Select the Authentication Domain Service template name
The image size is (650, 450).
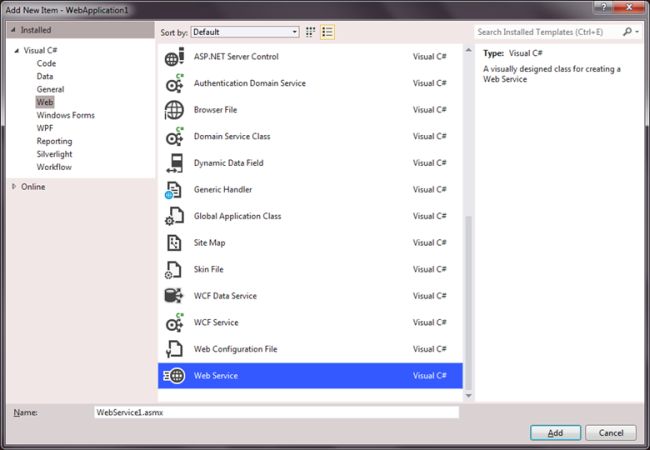250,83
